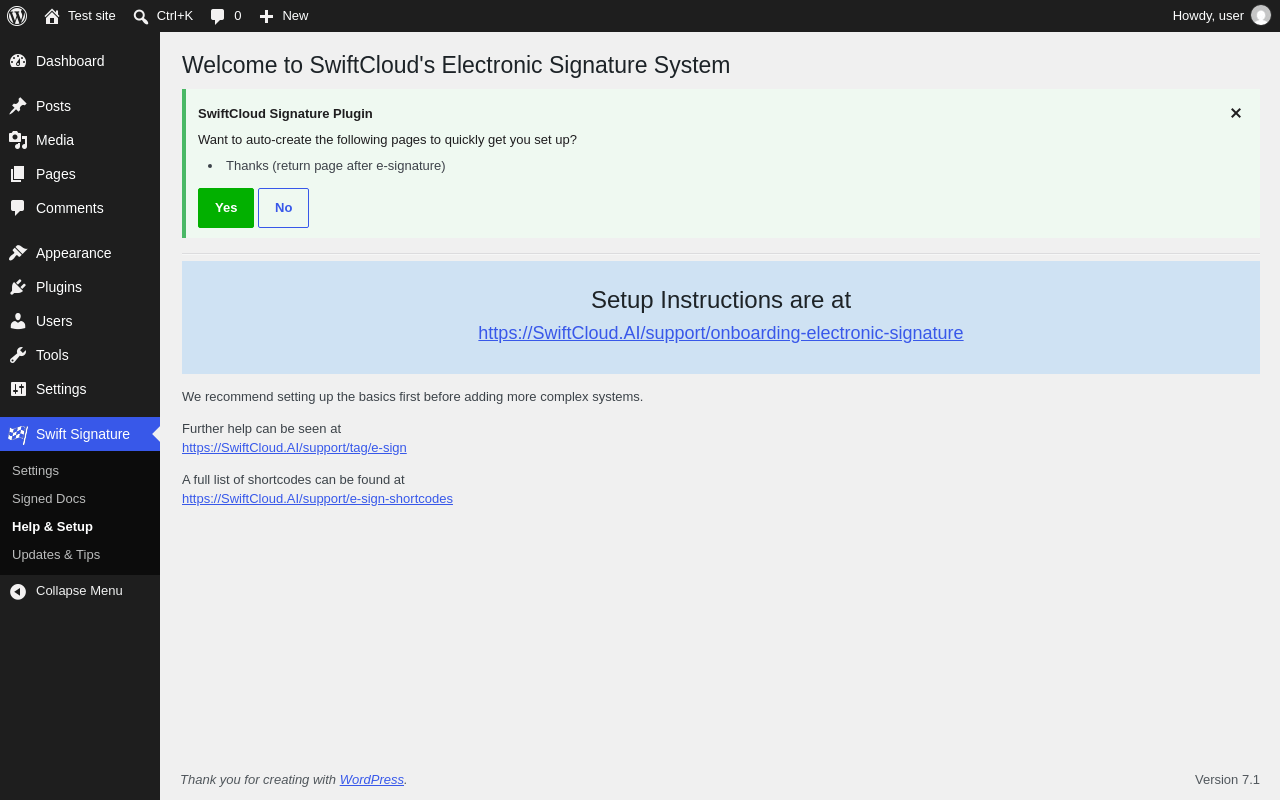Open the tag/e-sign support link
This screenshot has width=1280, height=800.
pyautogui.click(x=294, y=448)
